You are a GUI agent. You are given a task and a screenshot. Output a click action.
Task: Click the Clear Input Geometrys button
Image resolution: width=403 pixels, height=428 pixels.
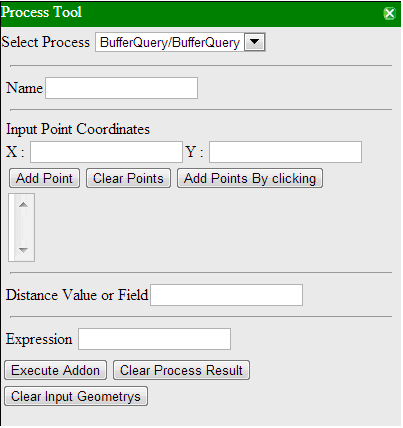click(x=76, y=396)
